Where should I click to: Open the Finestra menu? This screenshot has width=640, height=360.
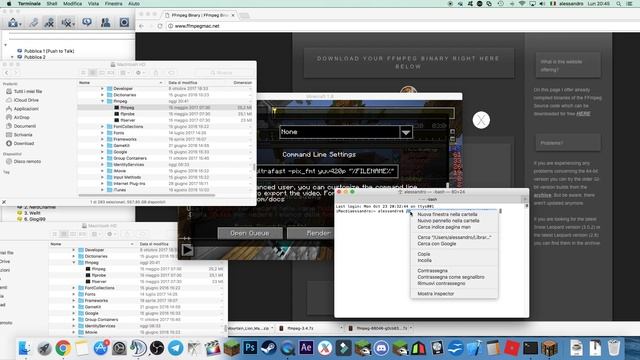pyautogui.click(x=113, y=4)
